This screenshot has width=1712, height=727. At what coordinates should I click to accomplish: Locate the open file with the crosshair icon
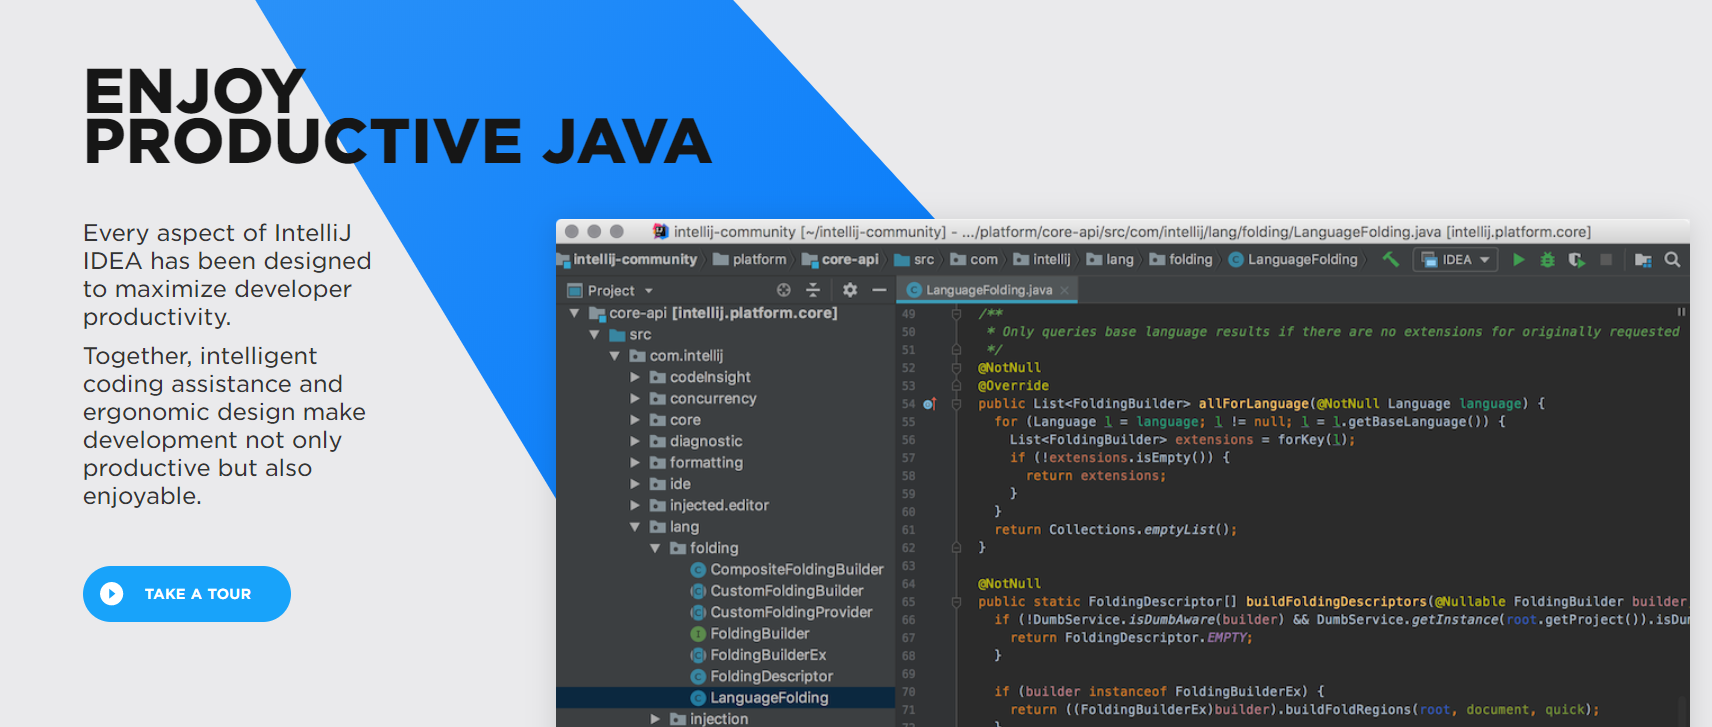(784, 290)
